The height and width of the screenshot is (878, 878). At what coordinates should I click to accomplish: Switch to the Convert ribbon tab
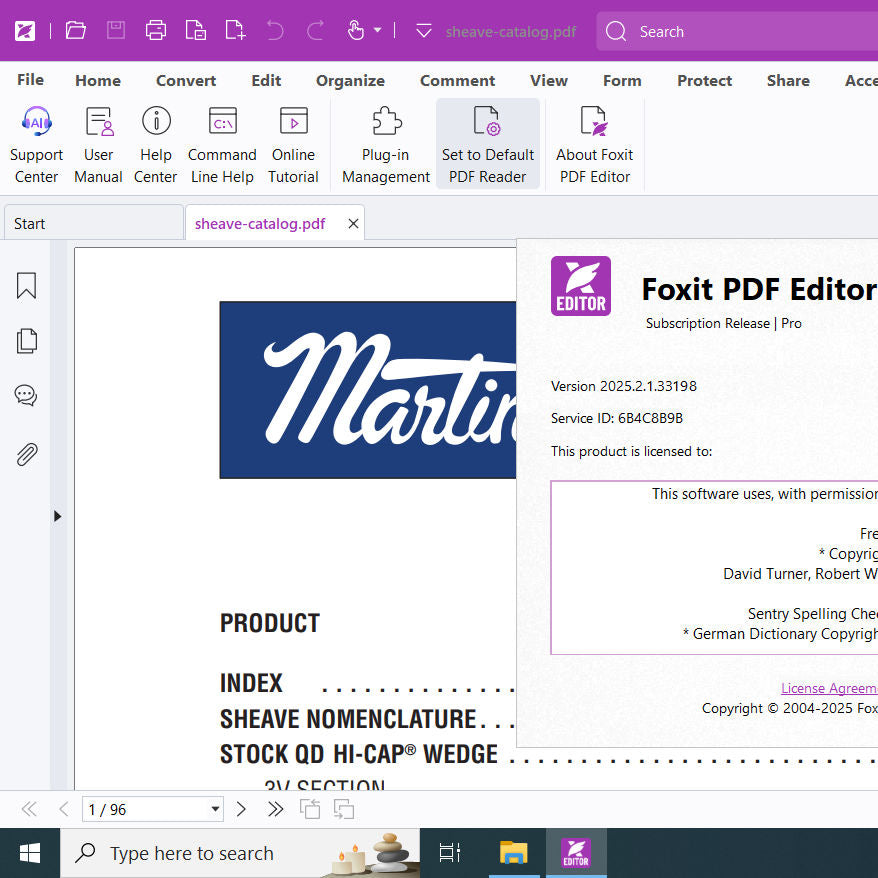tap(186, 81)
